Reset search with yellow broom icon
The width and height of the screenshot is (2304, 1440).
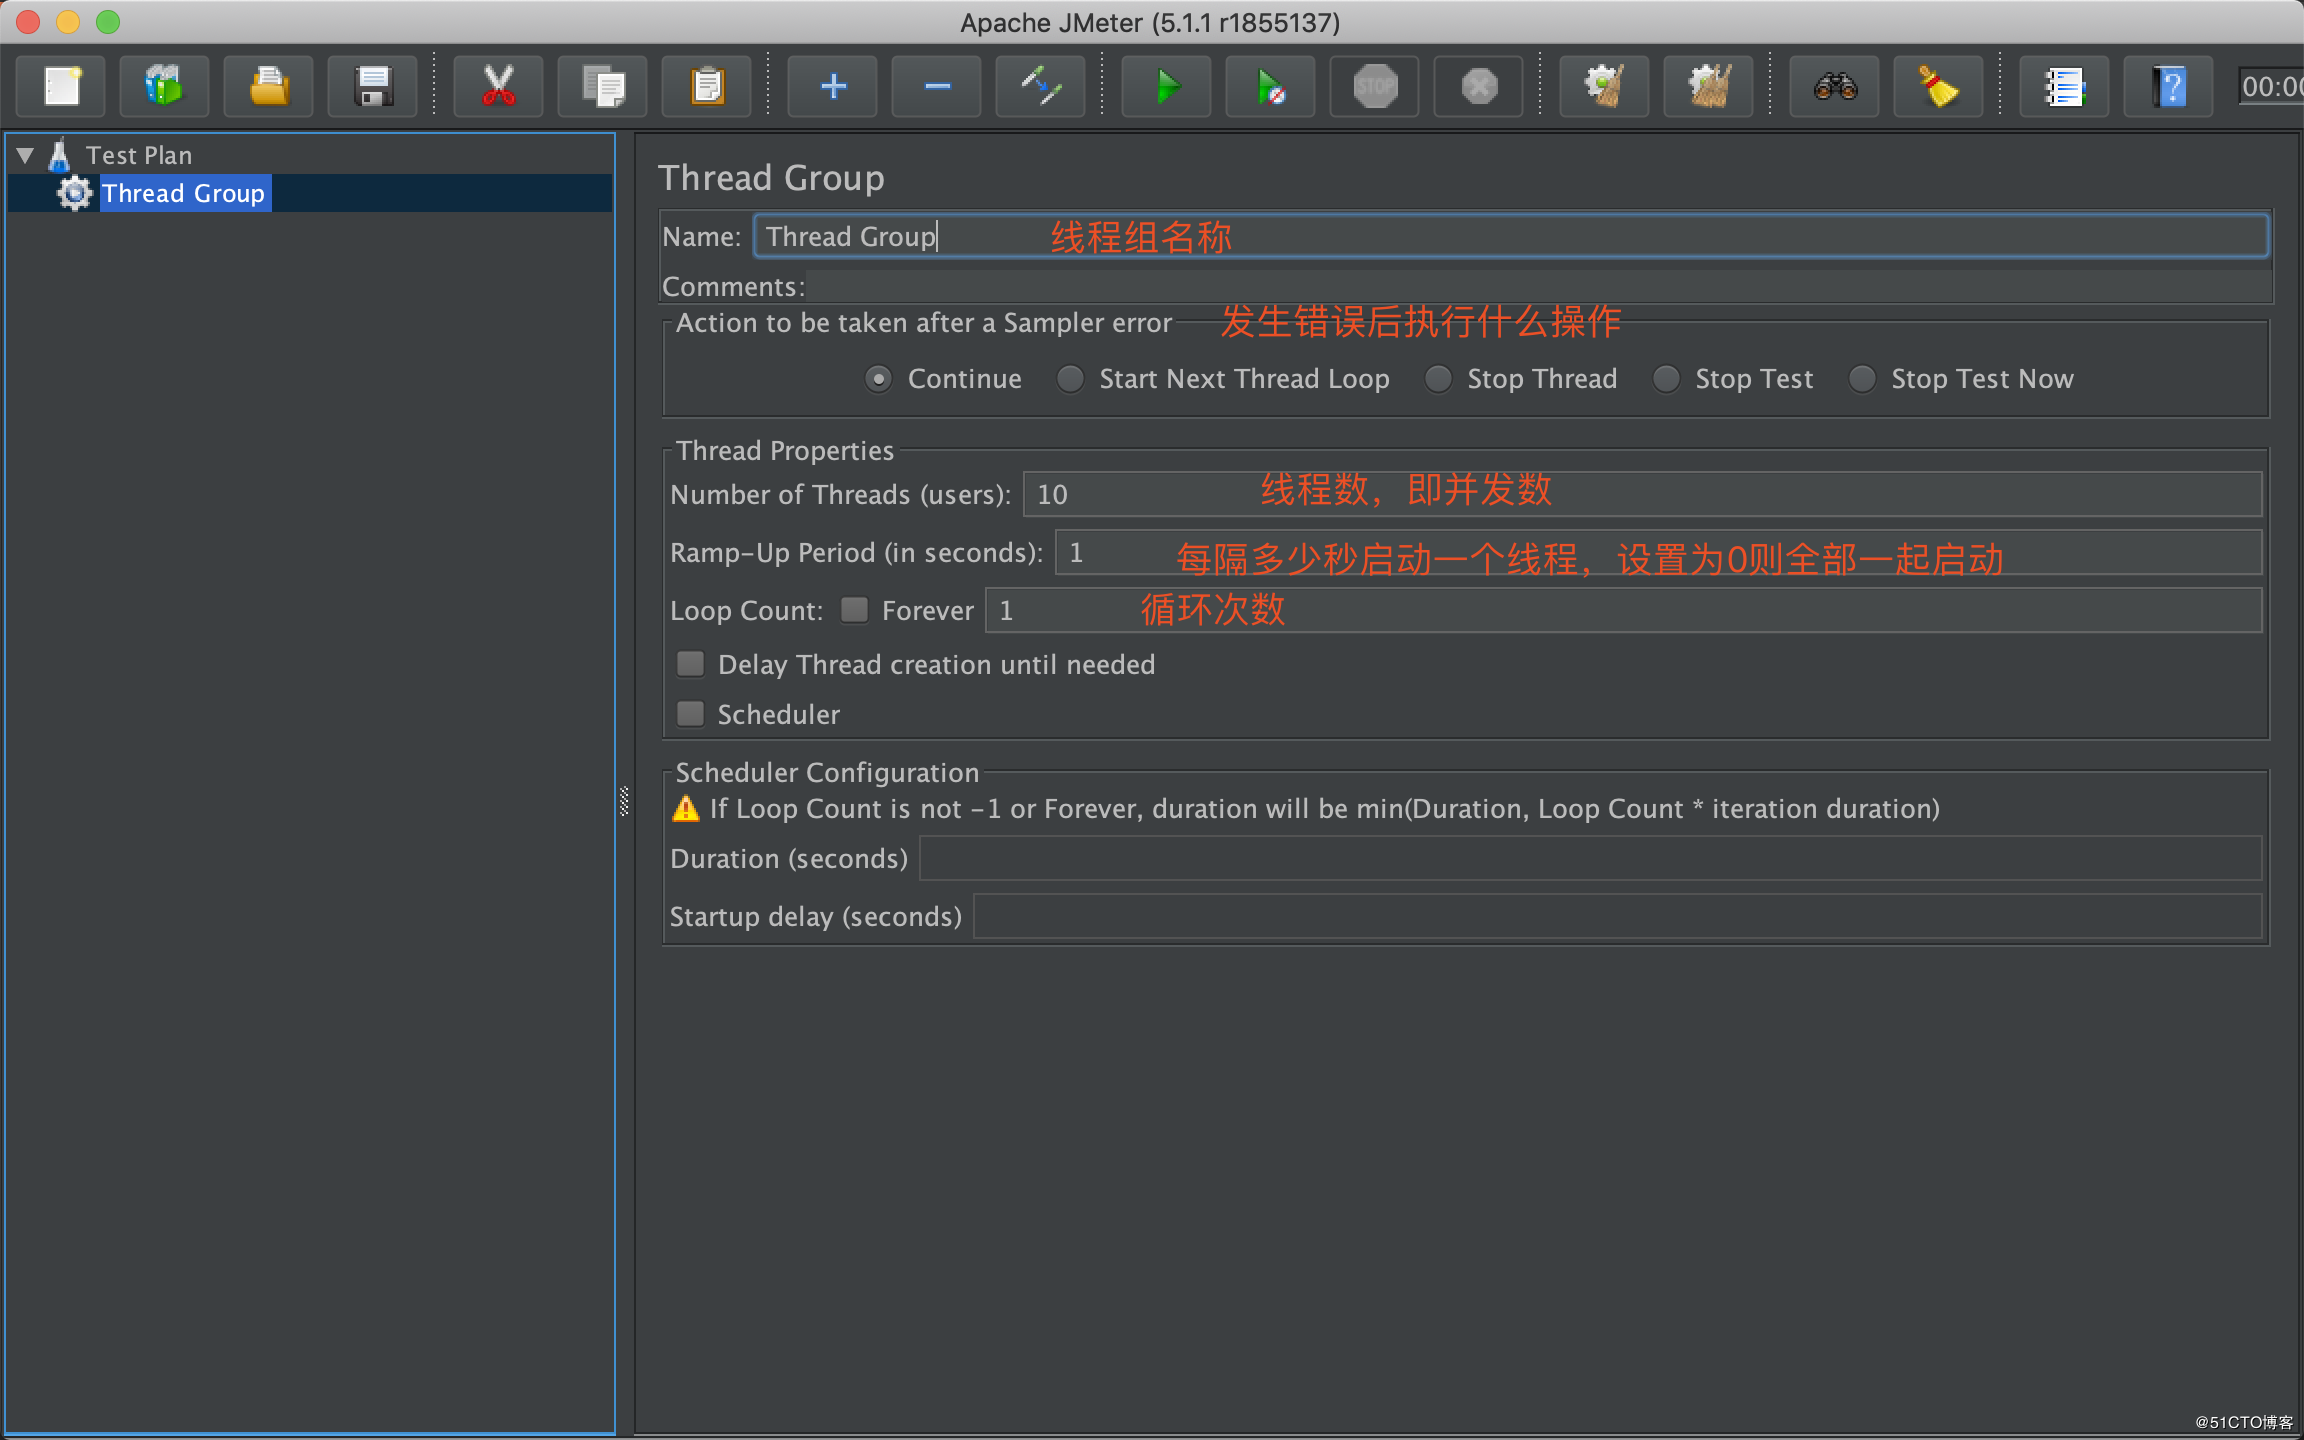pyautogui.click(x=1939, y=87)
